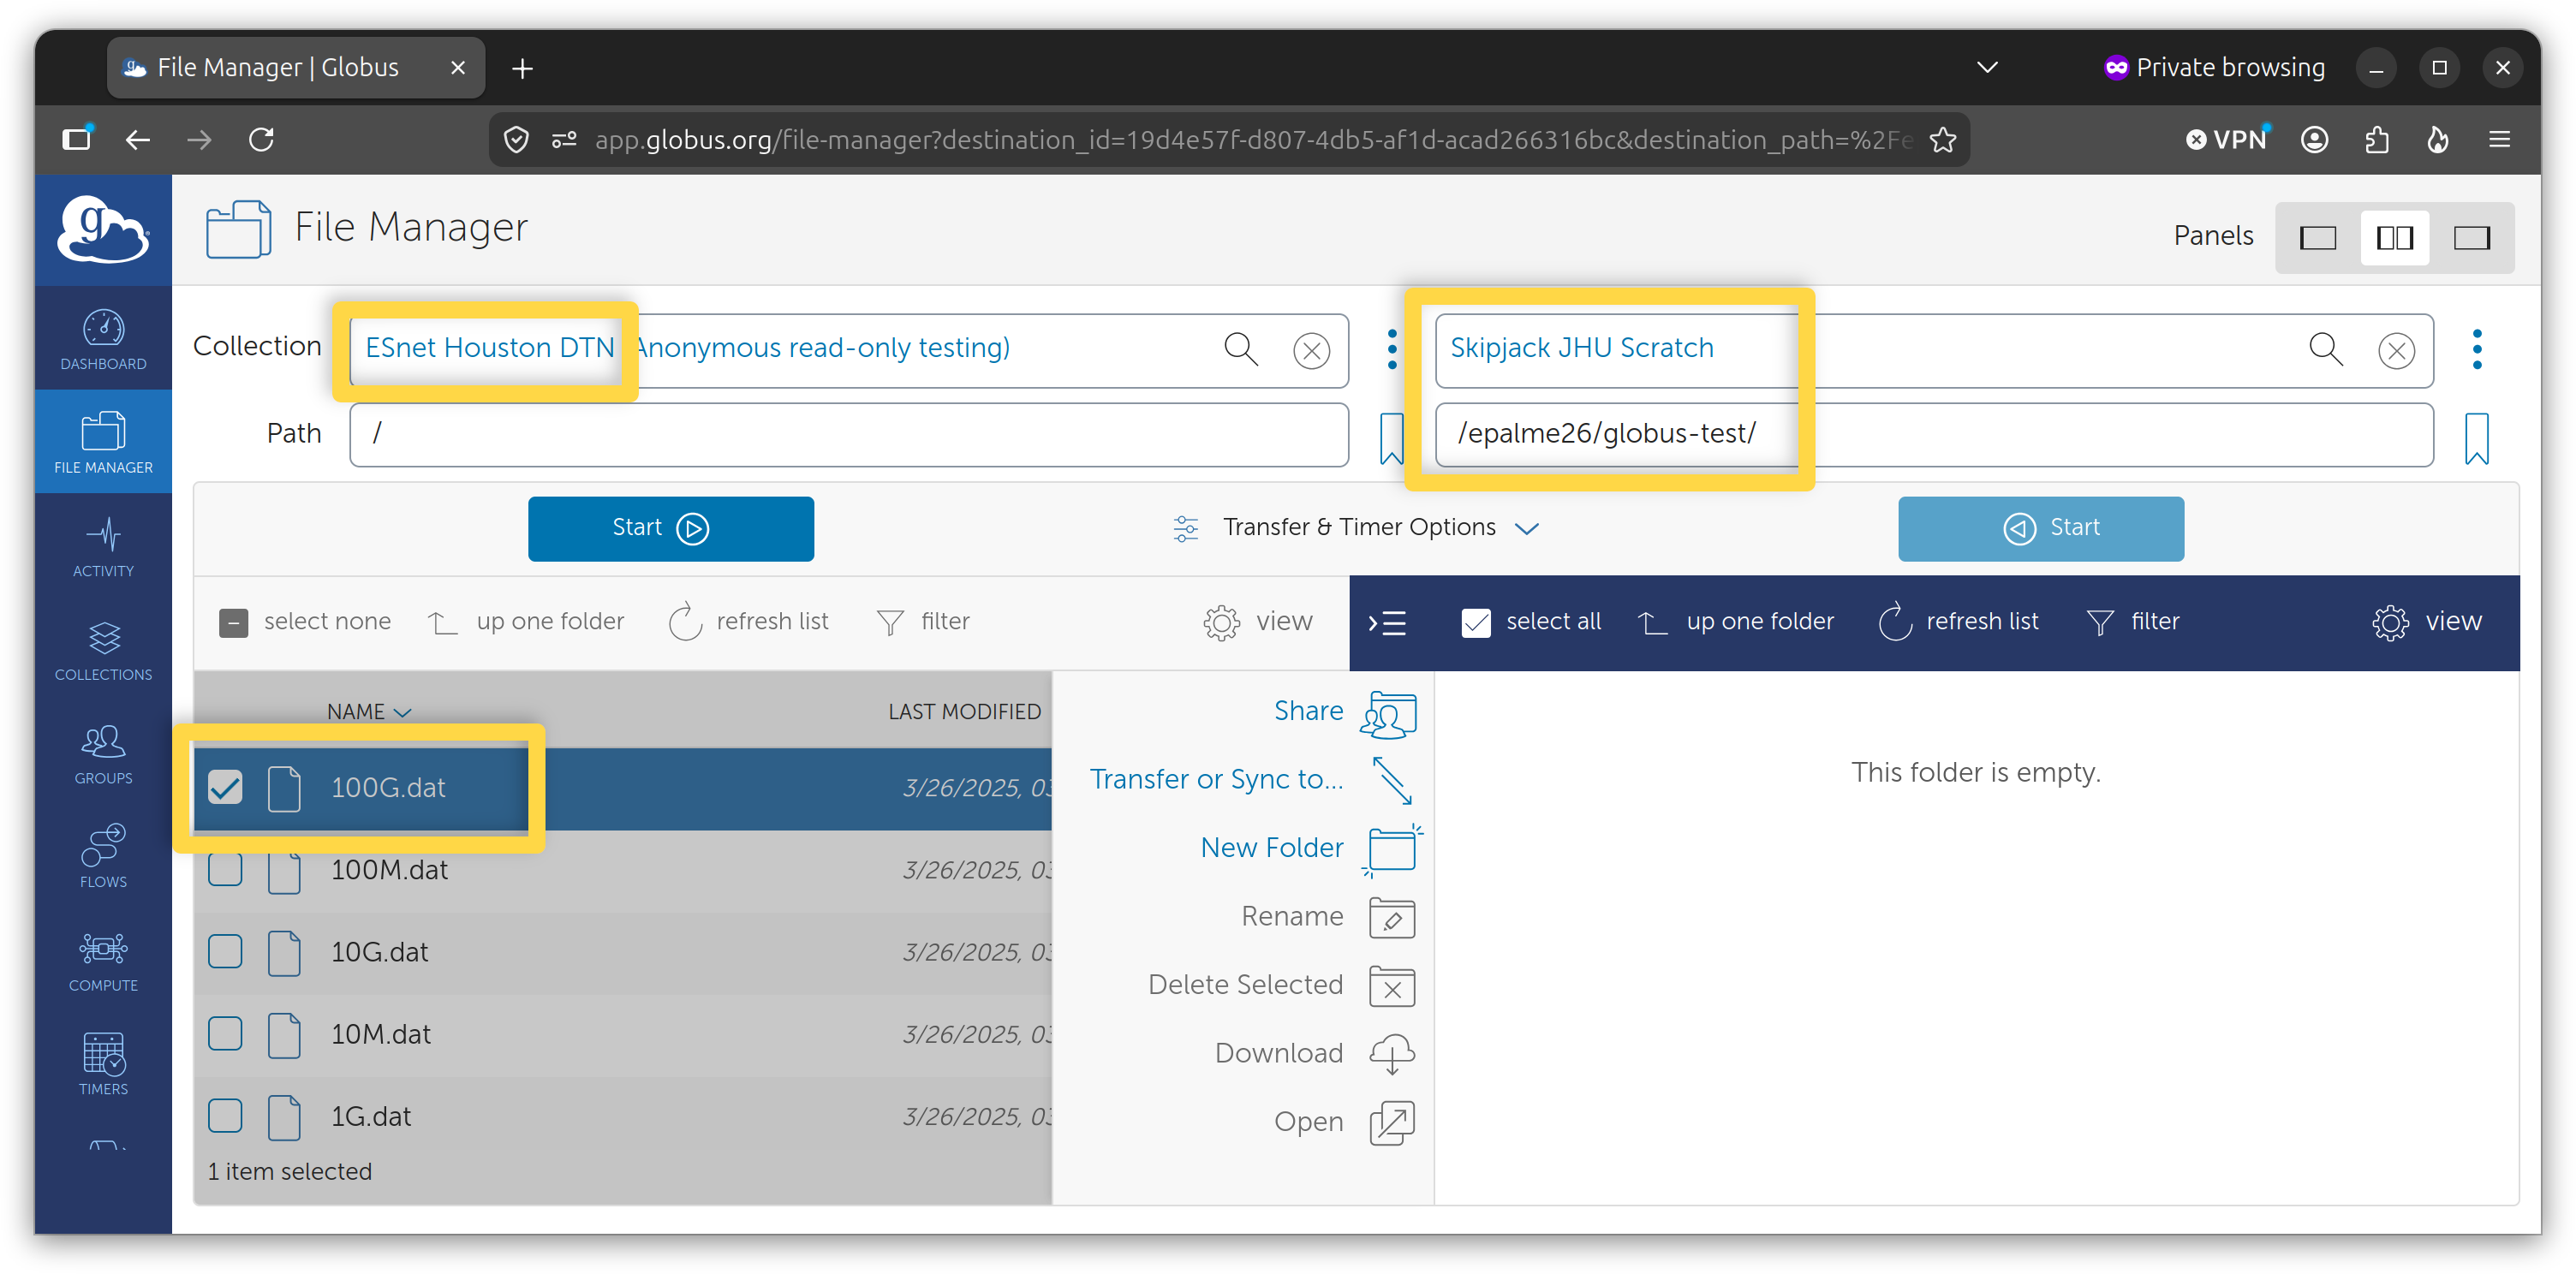The image size is (2576, 1274).
Task: Open a new browser tab
Action: click(x=522, y=68)
